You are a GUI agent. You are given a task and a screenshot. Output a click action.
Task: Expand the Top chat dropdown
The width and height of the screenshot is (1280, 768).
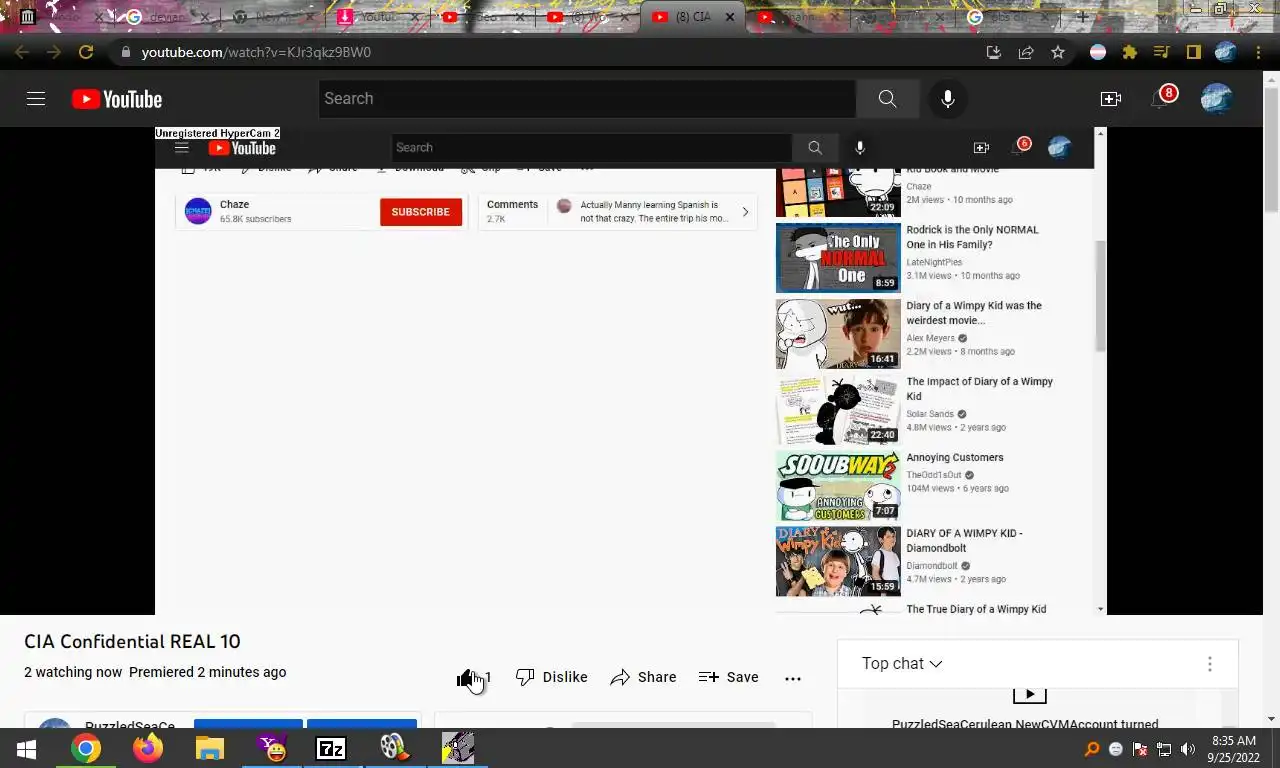[x=902, y=663]
